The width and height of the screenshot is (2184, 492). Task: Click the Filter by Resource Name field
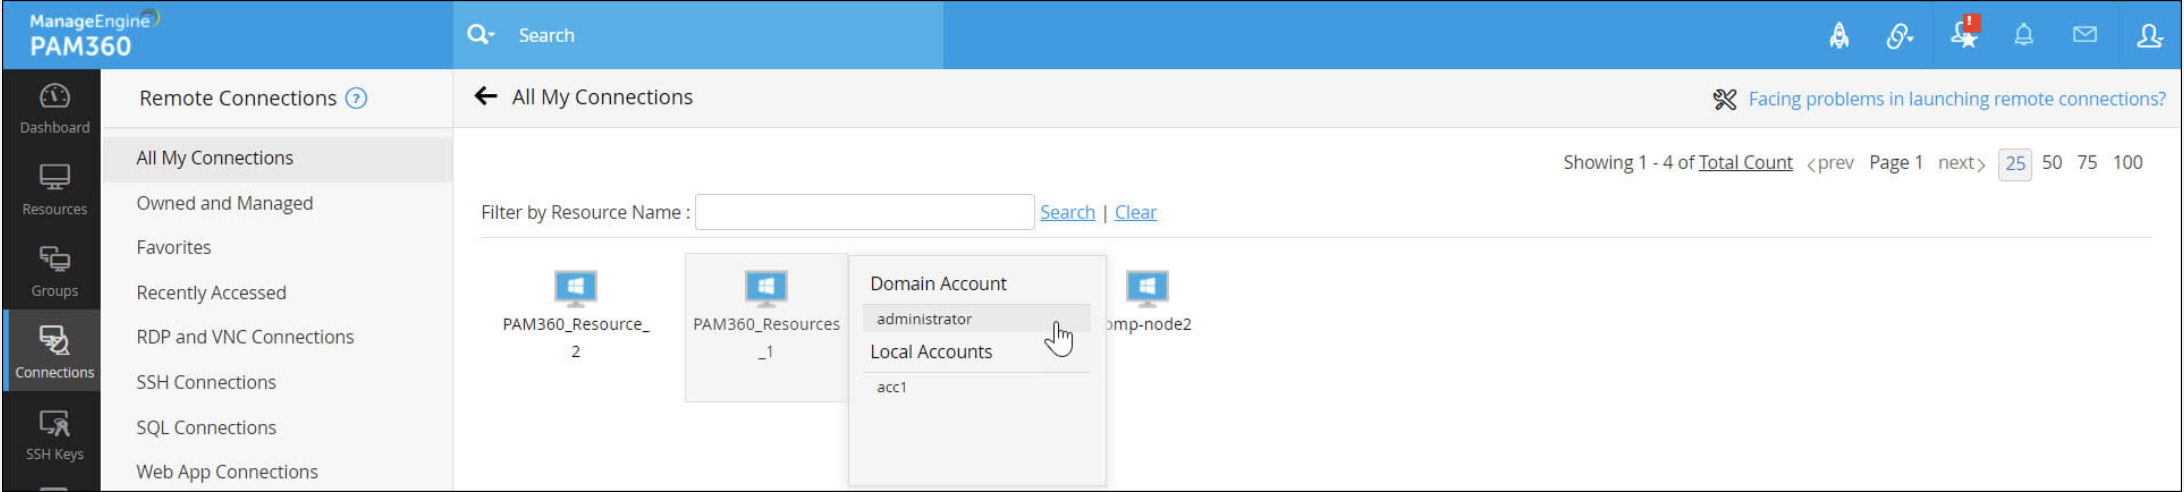coord(865,212)
